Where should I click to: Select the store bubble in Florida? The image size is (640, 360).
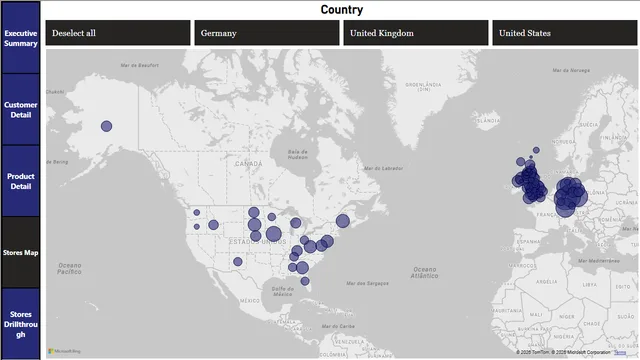click(x=305, y=281)
